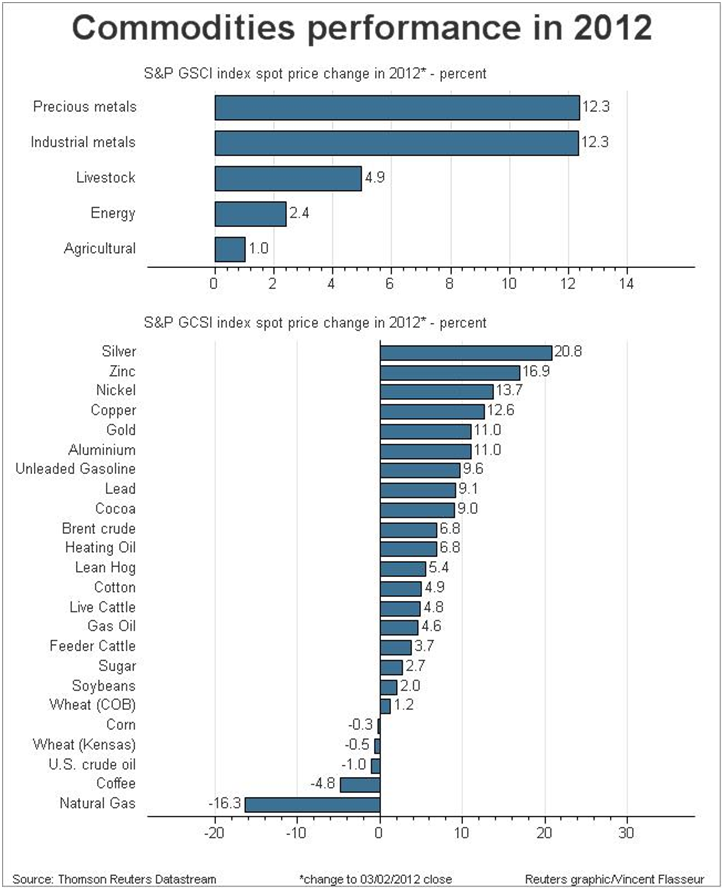Click the Cocoa label
The height and width of the screenshot is (890, 724).
[x=115, y=509]
